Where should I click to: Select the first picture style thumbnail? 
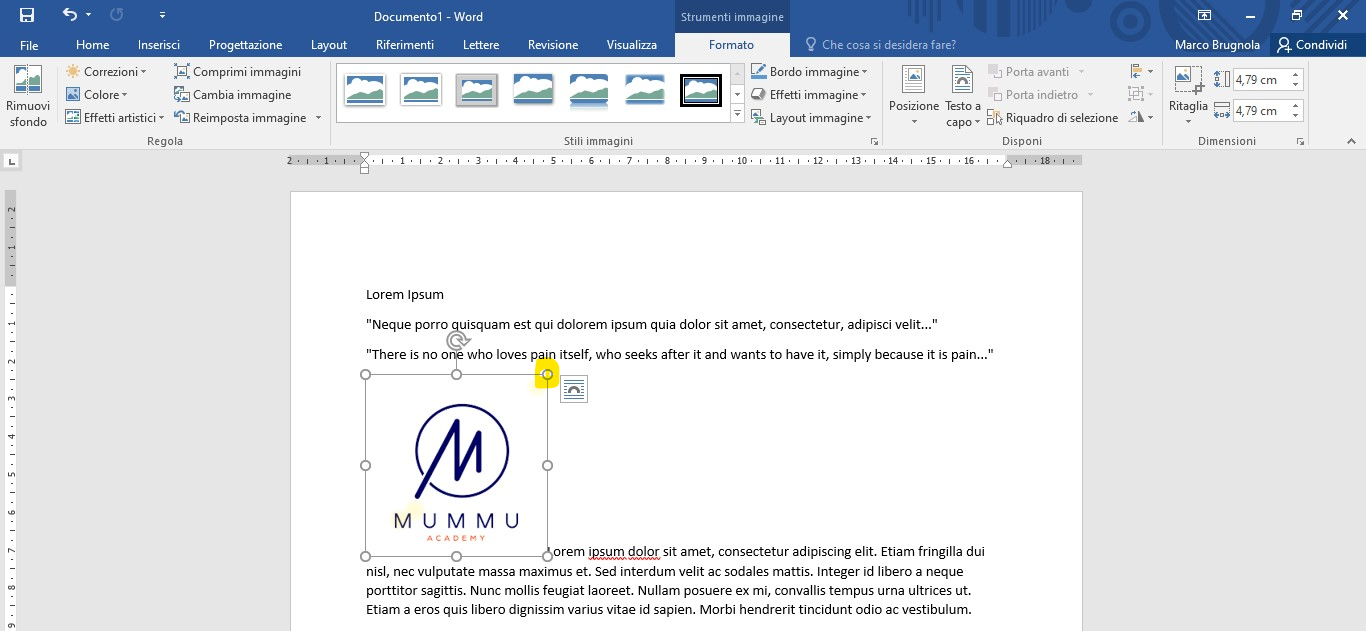364,89
